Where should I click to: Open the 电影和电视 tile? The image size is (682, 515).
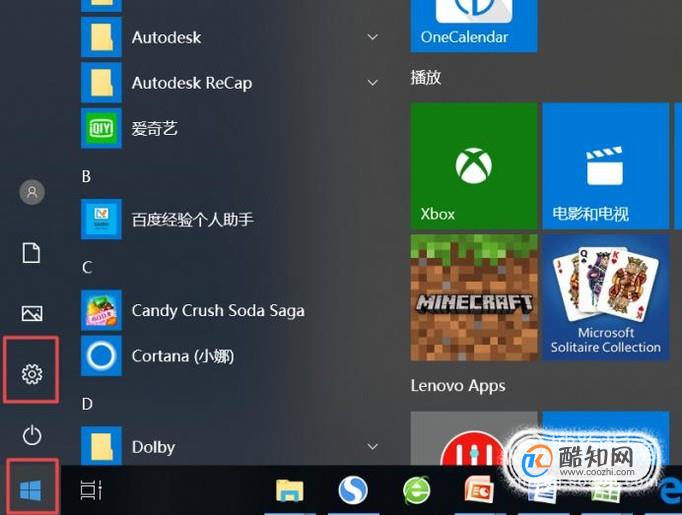(605, 166)
